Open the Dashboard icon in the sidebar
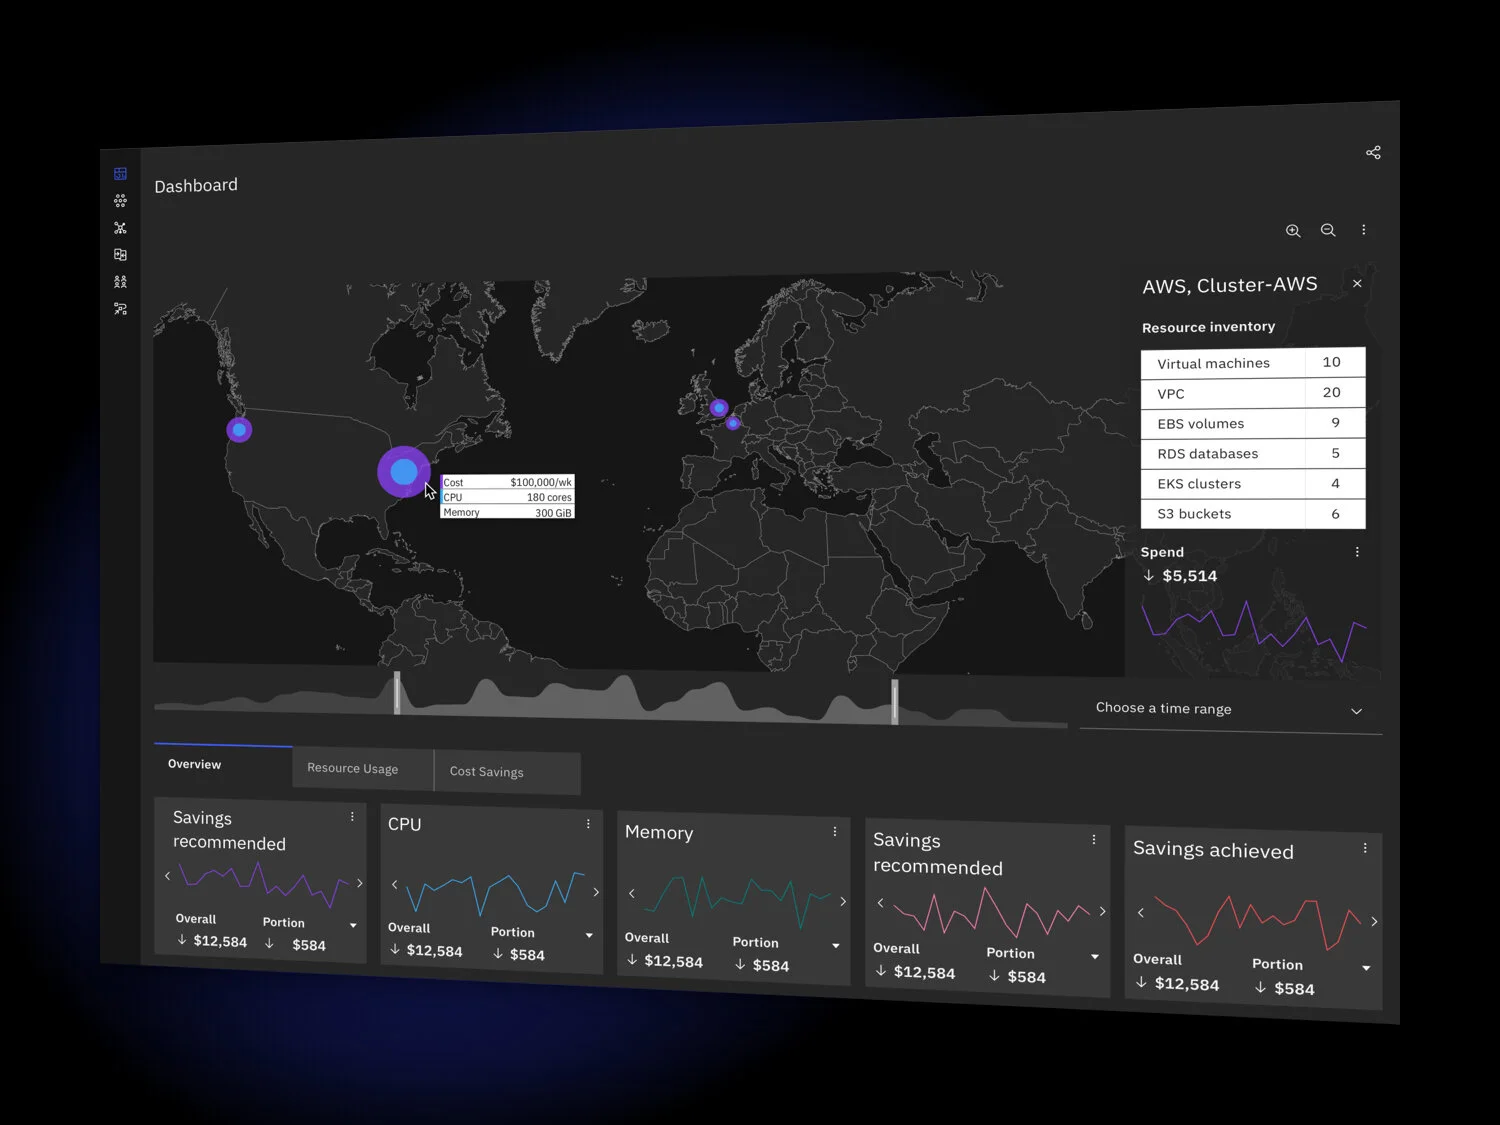The height and width of the screenshot is (1125, 1500). click(x=120, y=172)
